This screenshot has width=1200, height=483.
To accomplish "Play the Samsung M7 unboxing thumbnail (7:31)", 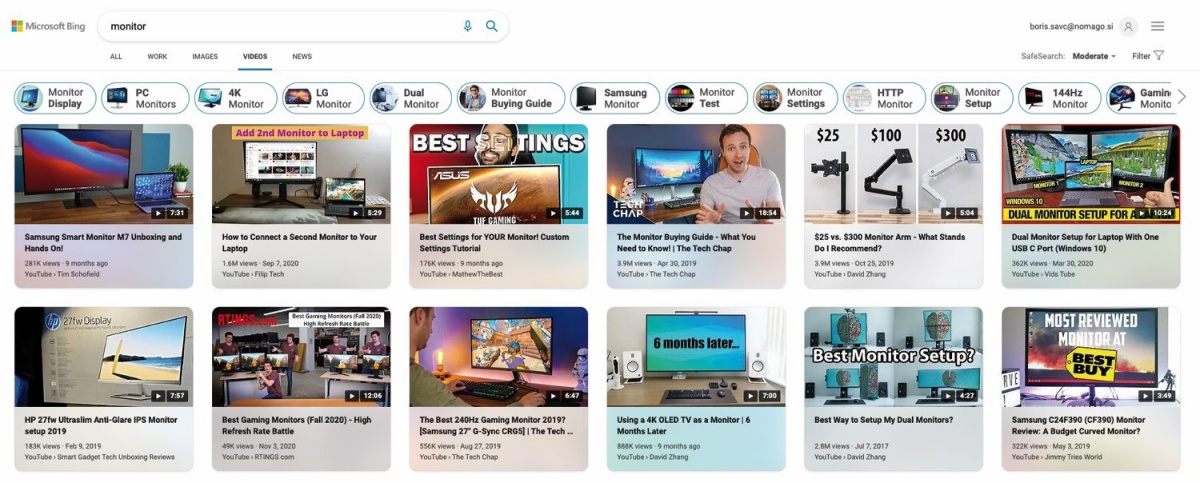I will coord(104,173).
